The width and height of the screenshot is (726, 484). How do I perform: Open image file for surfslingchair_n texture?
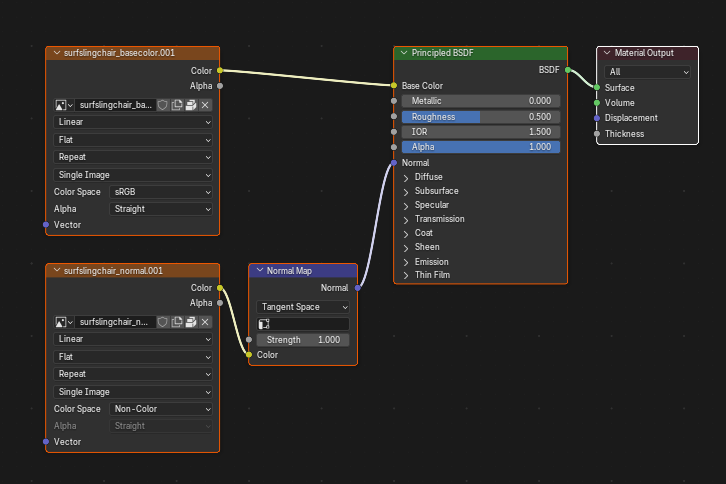coord(191,322)
